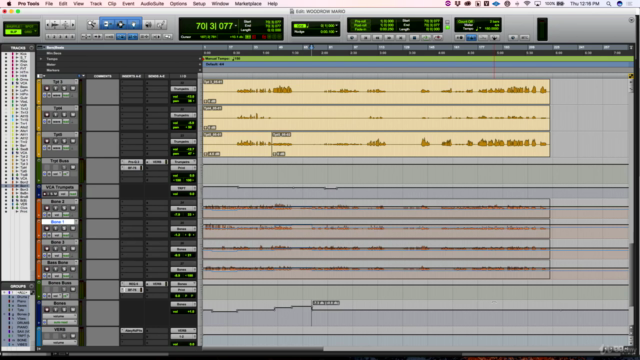Viewport: 640px width, 360px height.
Task: Open the File menu
Action: (x=49, y=4)
